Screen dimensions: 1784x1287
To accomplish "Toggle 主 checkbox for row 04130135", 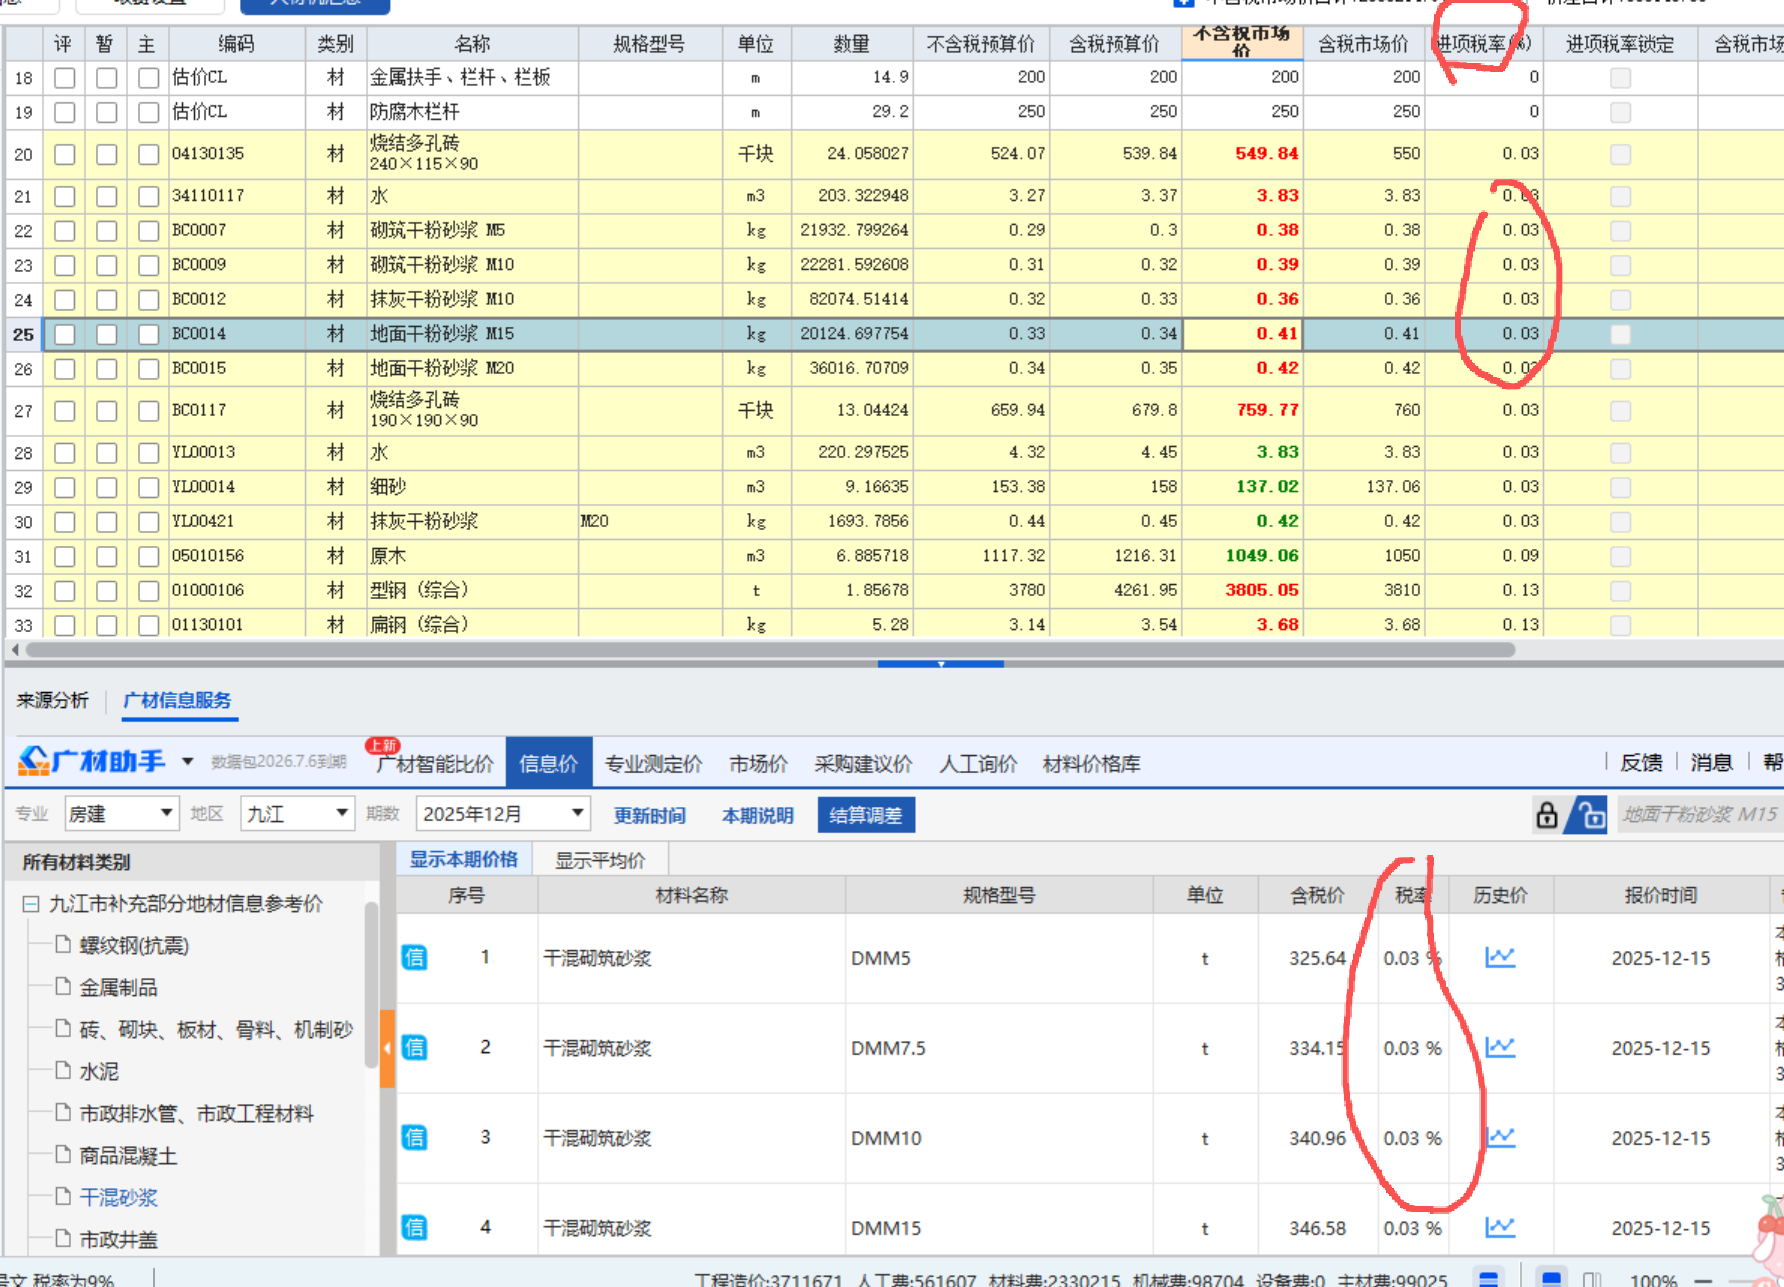I will [149, 154].
